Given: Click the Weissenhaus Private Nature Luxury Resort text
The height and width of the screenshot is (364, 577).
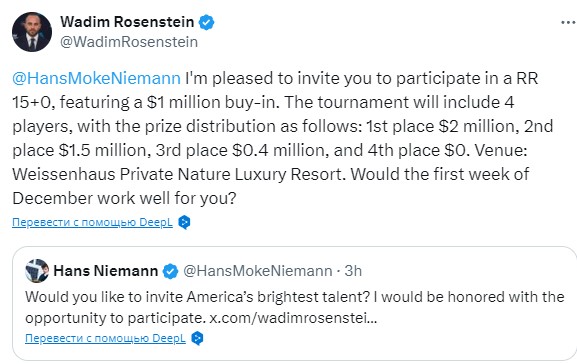Looking at the screenshot, I should [179, 174].
